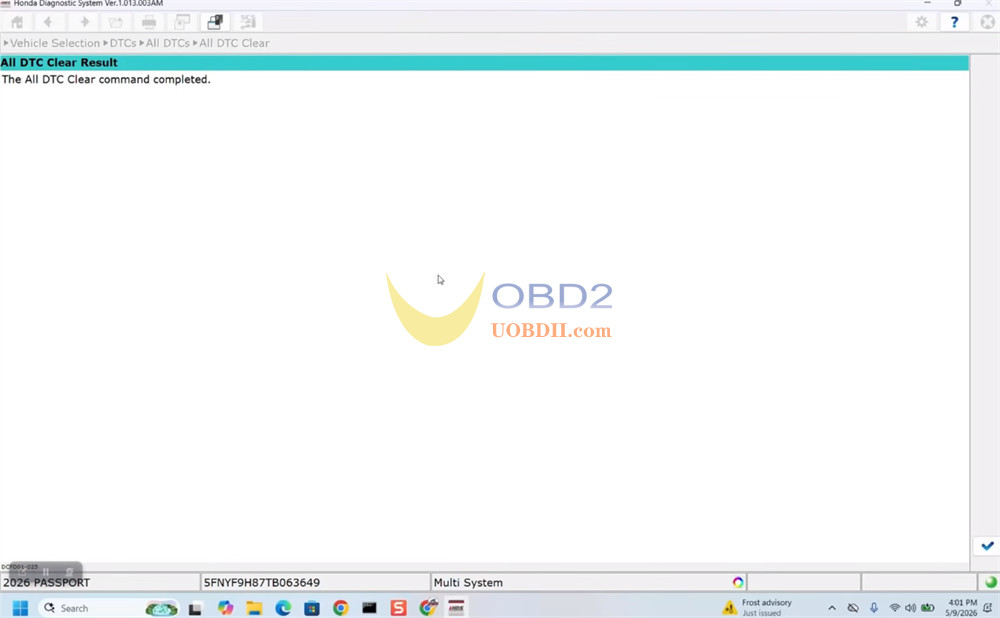Print using the printer toolbar icon
This screenshot has height=618, width=1000.
149,22
